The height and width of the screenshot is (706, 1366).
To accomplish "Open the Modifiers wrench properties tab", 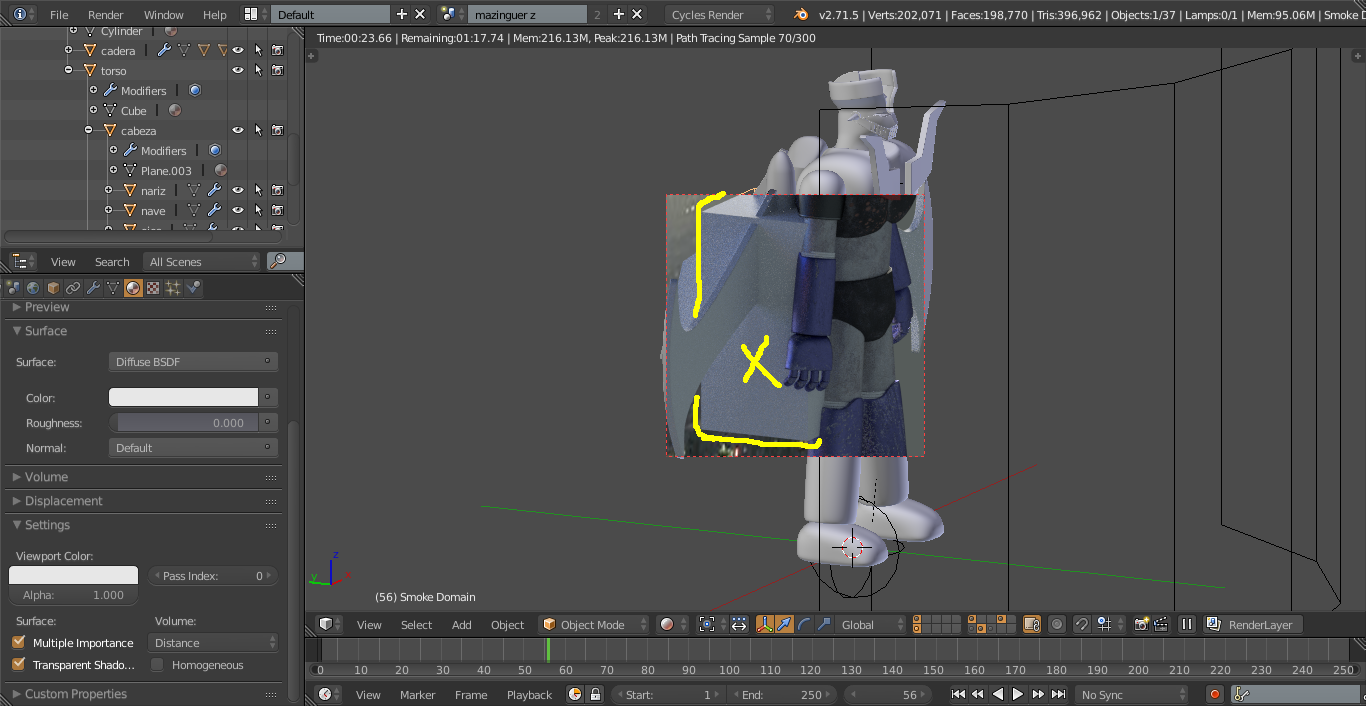I will click(93, 288).
